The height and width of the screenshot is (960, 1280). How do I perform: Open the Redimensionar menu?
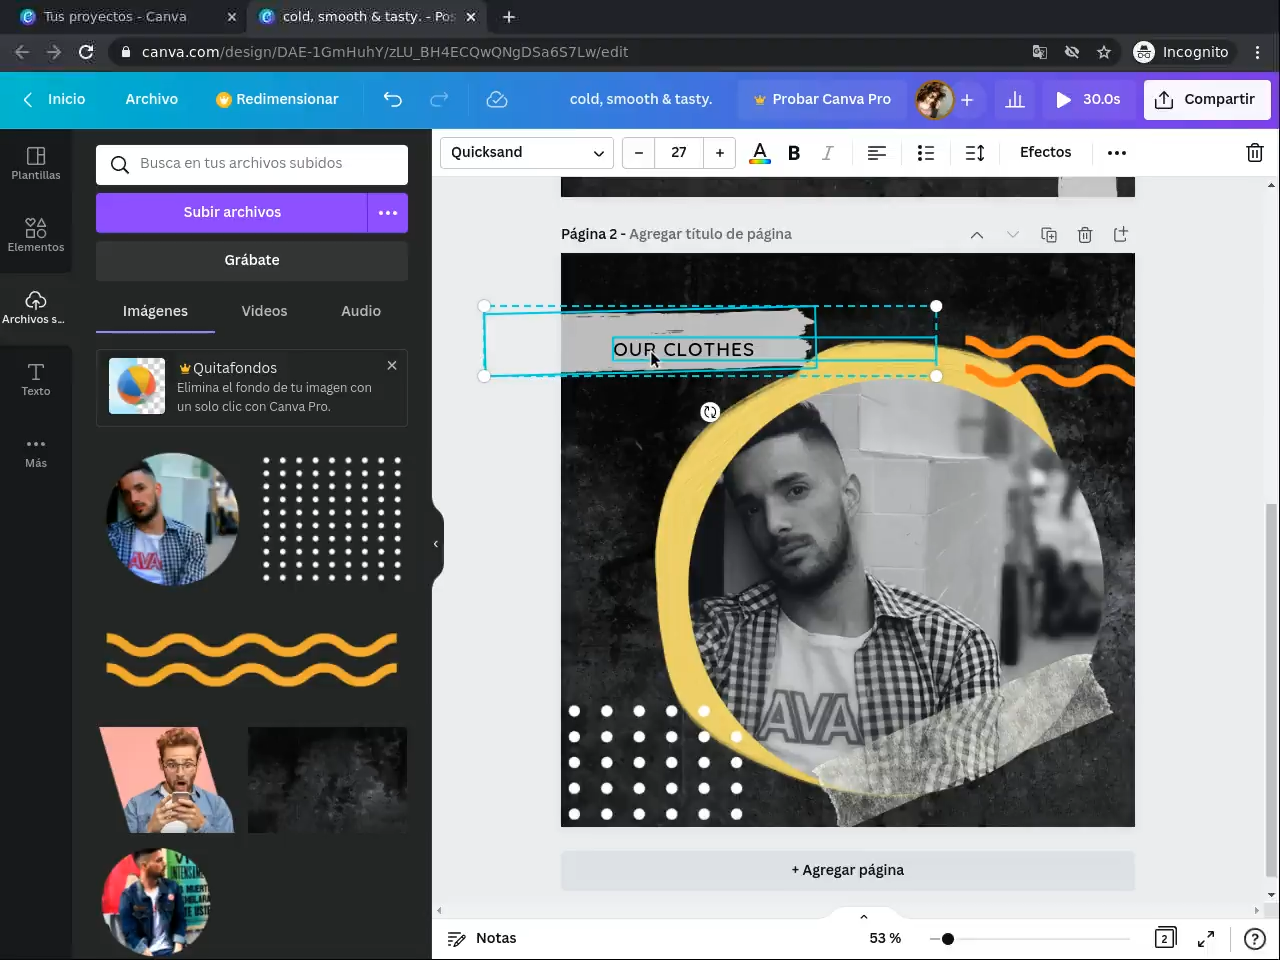277,99
